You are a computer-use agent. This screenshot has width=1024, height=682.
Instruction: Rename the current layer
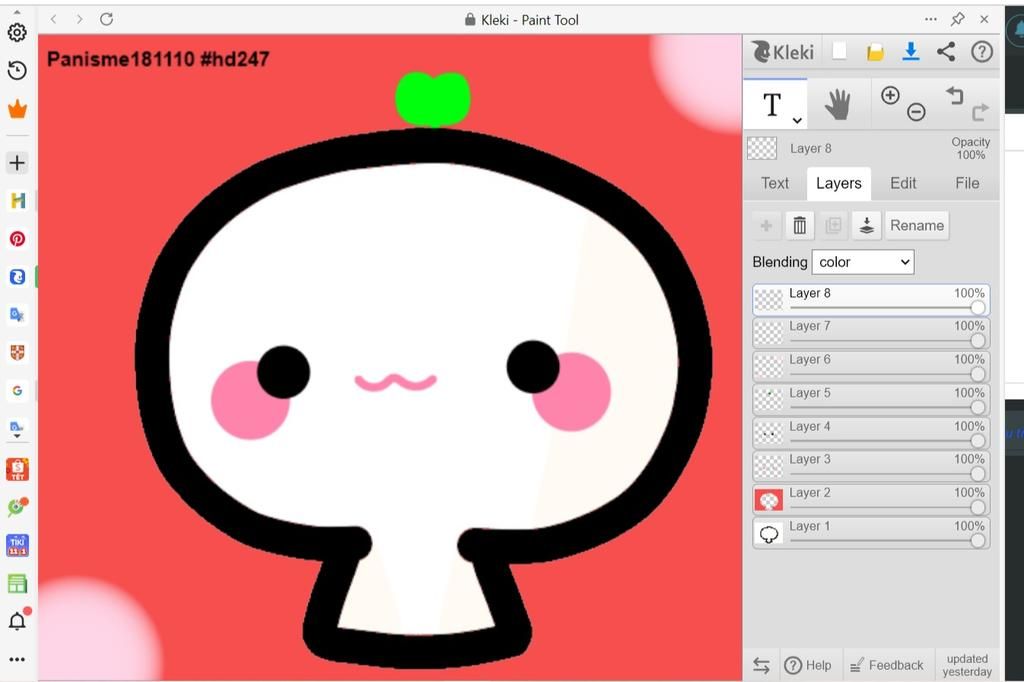point(917,225)
